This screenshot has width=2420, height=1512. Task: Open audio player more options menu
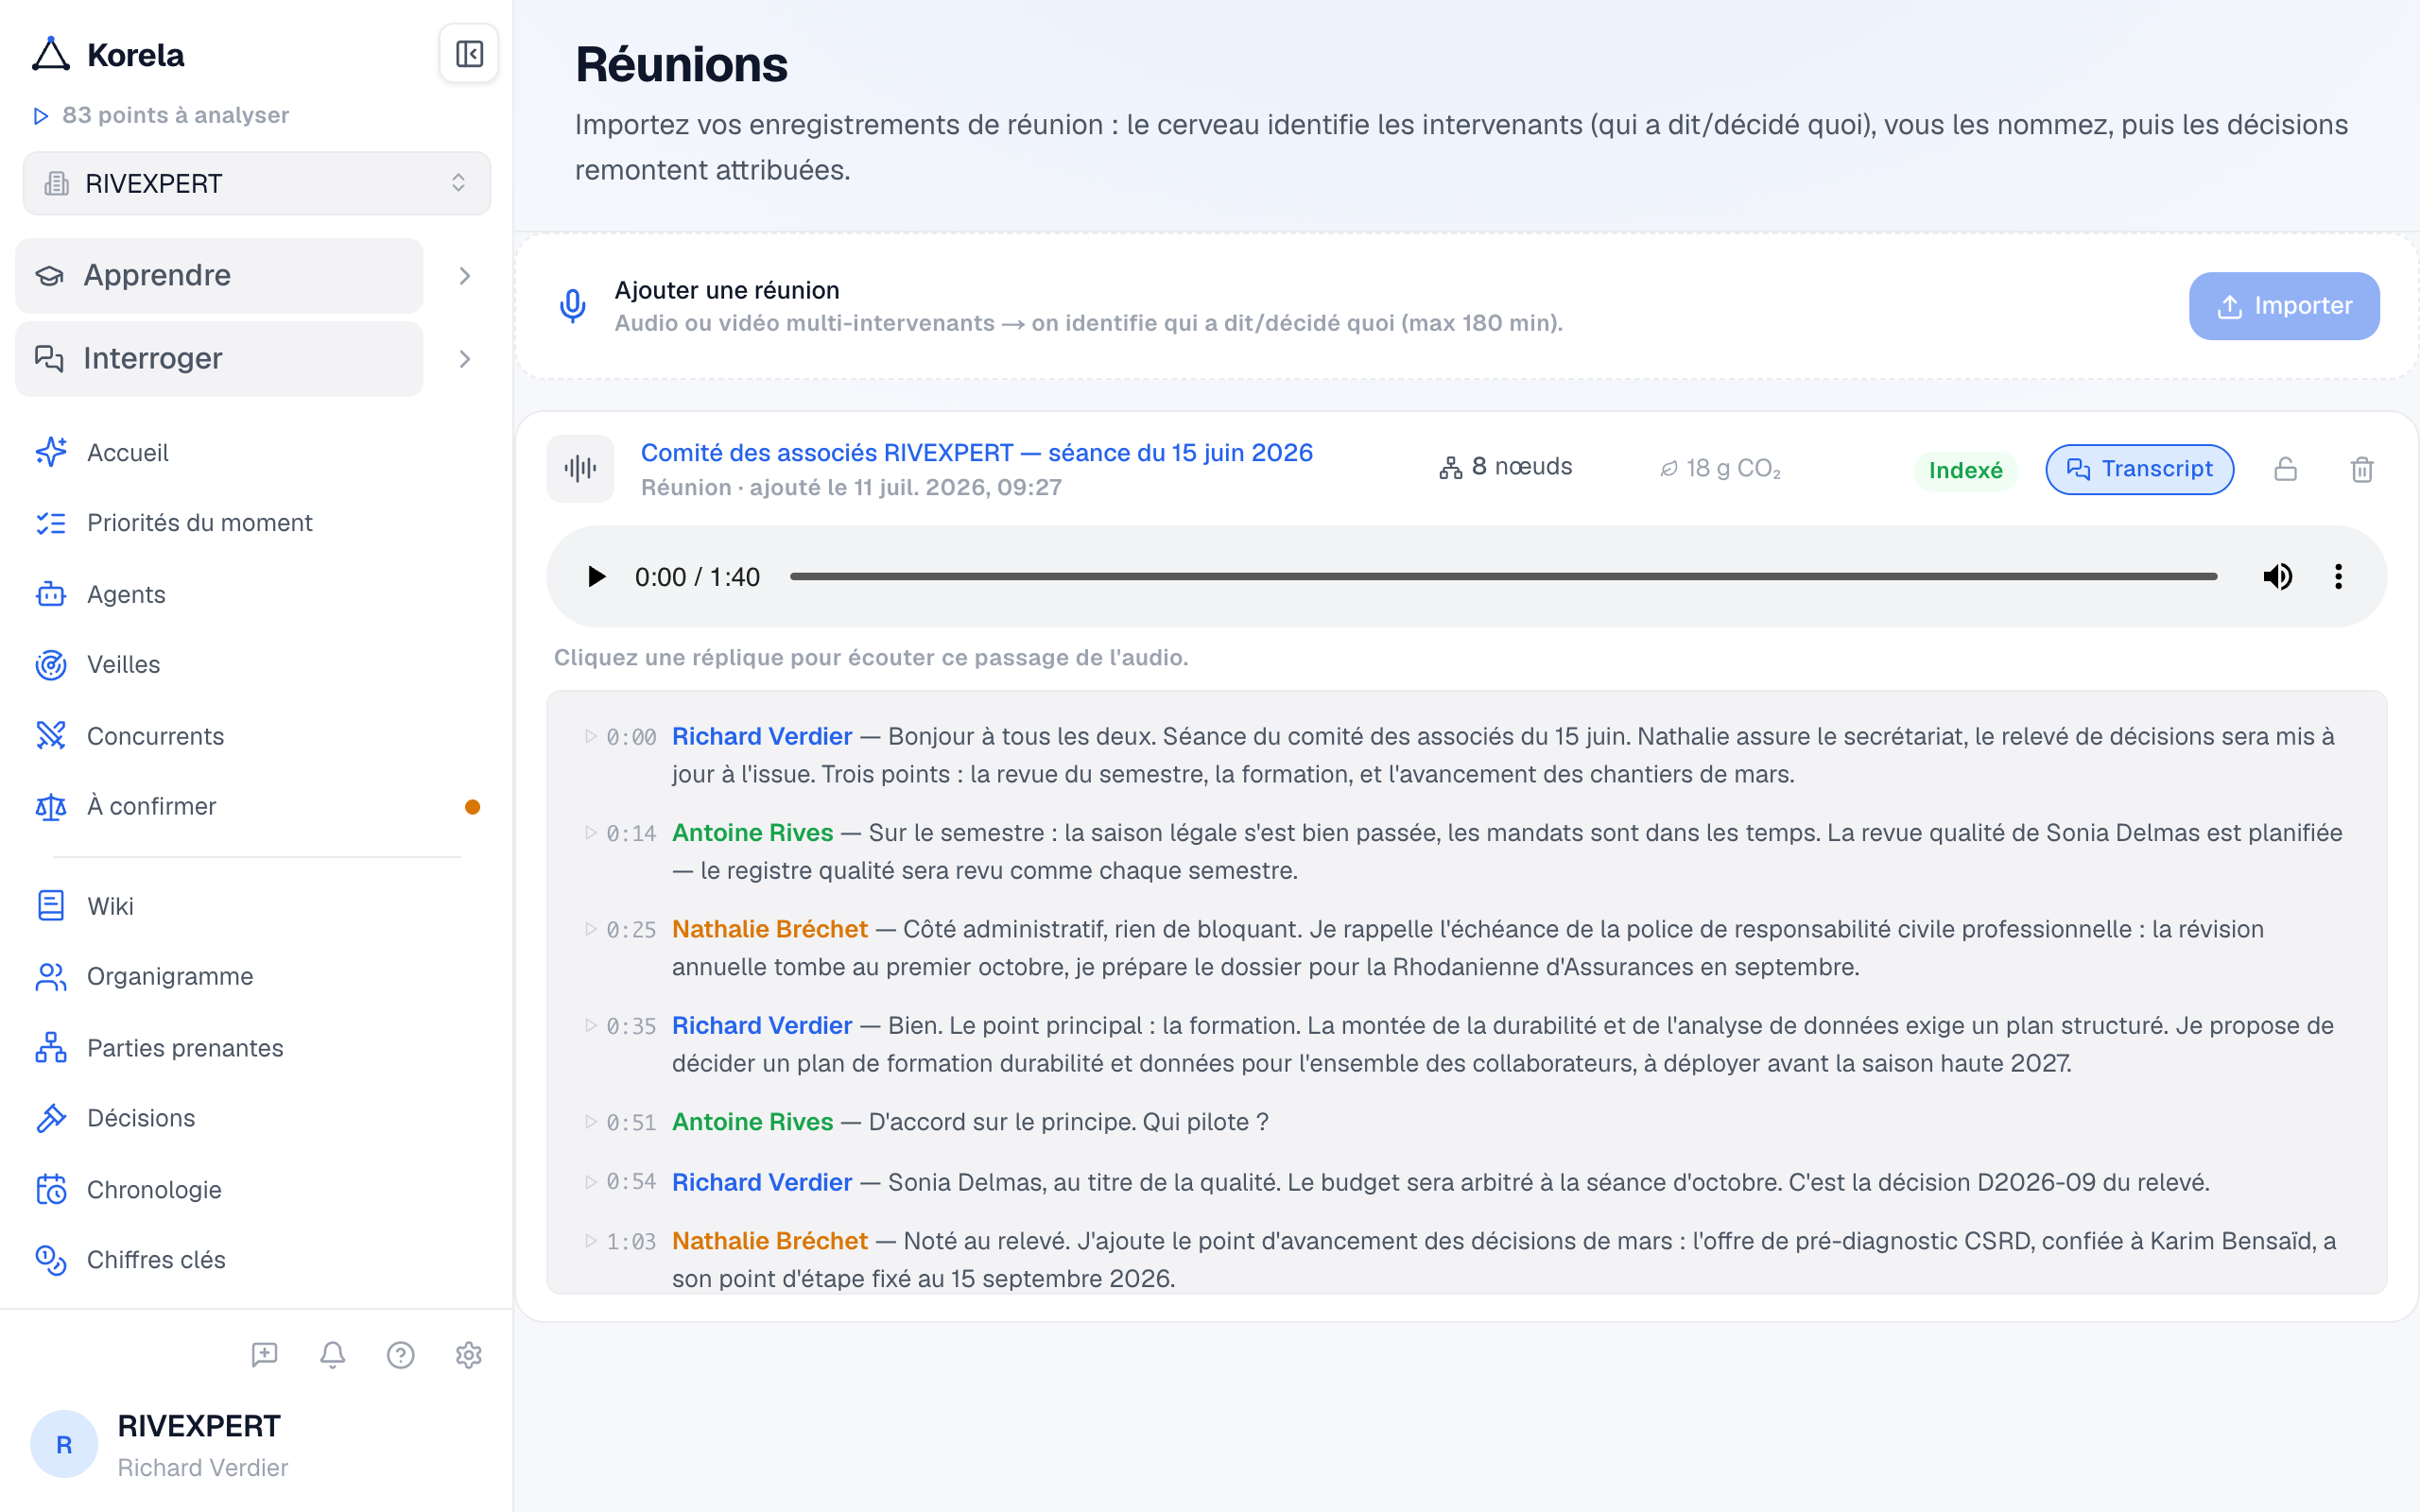pyautogui.click(x=2338, y=577)
